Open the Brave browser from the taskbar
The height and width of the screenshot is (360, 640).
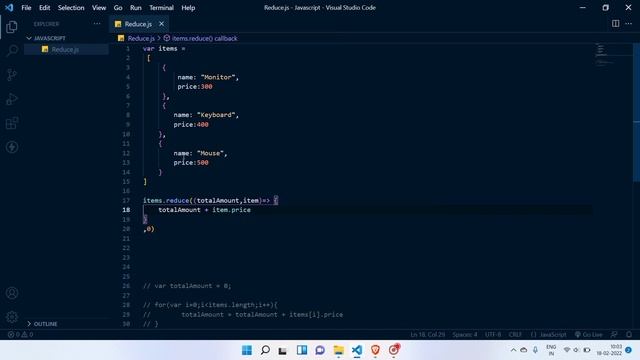(x=375, y=350)
